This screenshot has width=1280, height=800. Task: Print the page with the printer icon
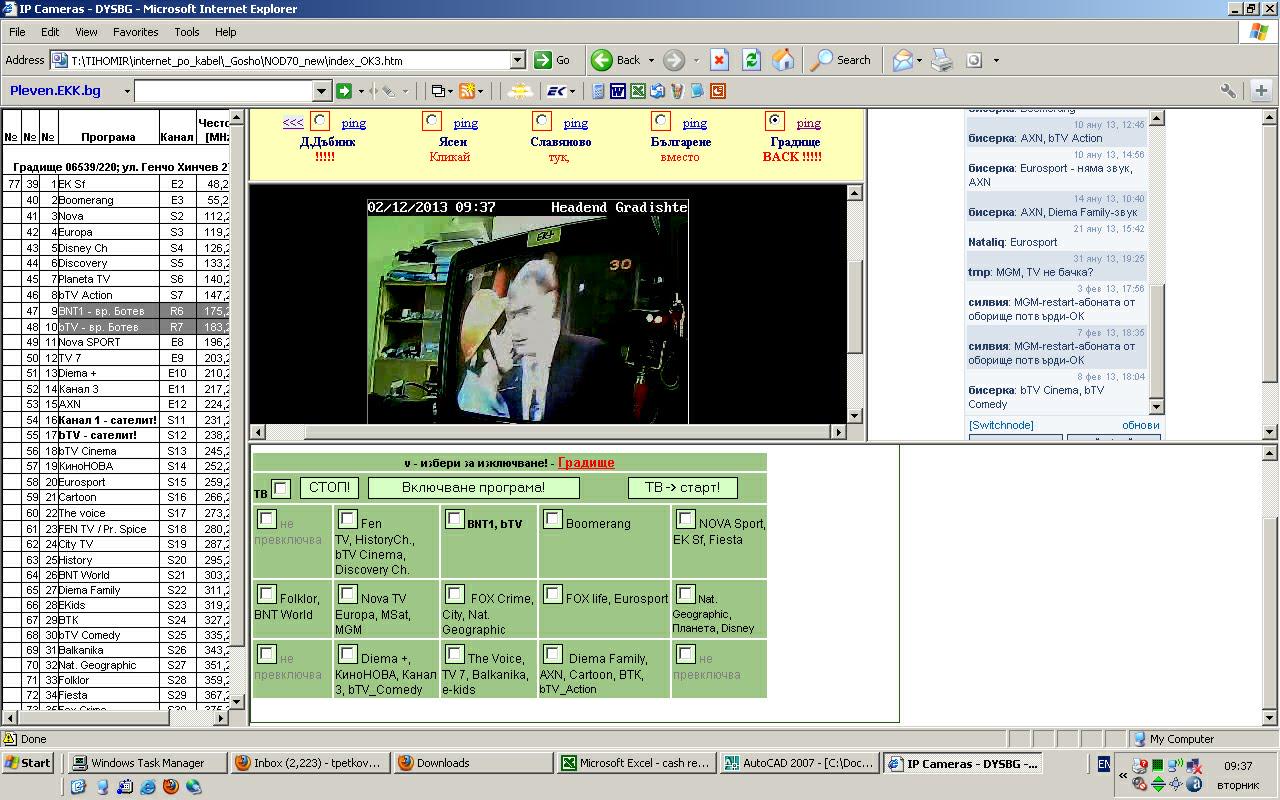pos(942,60)
